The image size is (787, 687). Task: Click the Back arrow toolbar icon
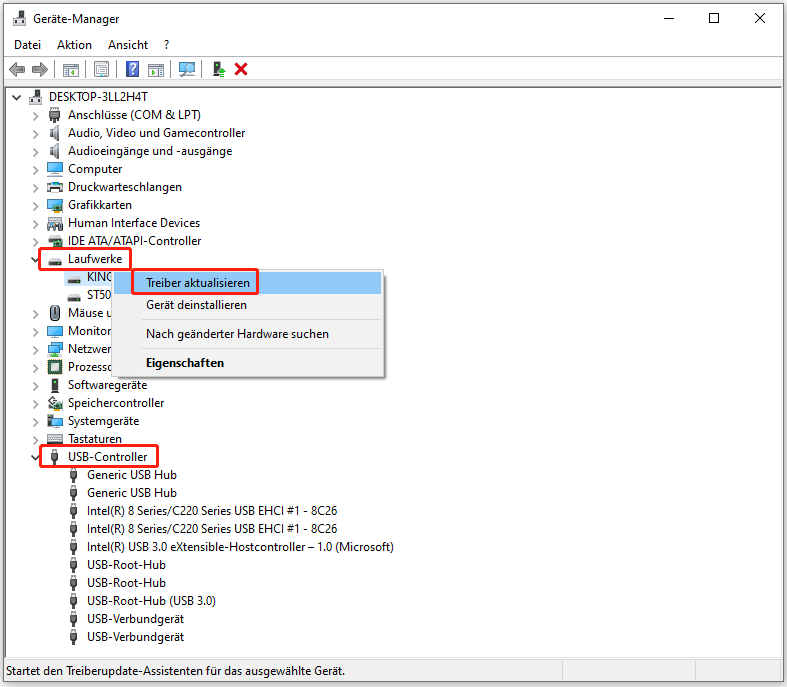tap(17, 69)
